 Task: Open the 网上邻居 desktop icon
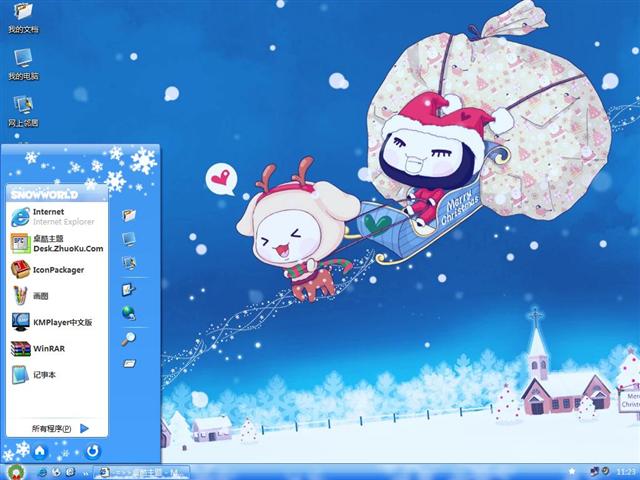[23, 111]
